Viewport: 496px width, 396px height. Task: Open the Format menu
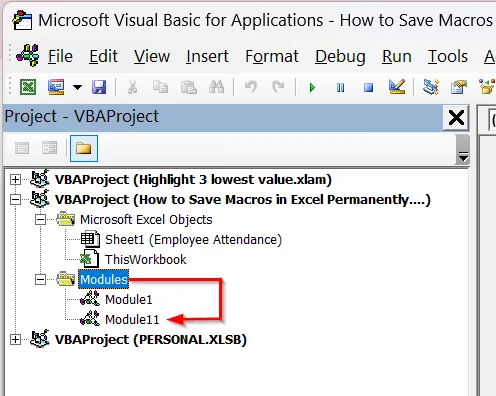(x=272, y=56)
